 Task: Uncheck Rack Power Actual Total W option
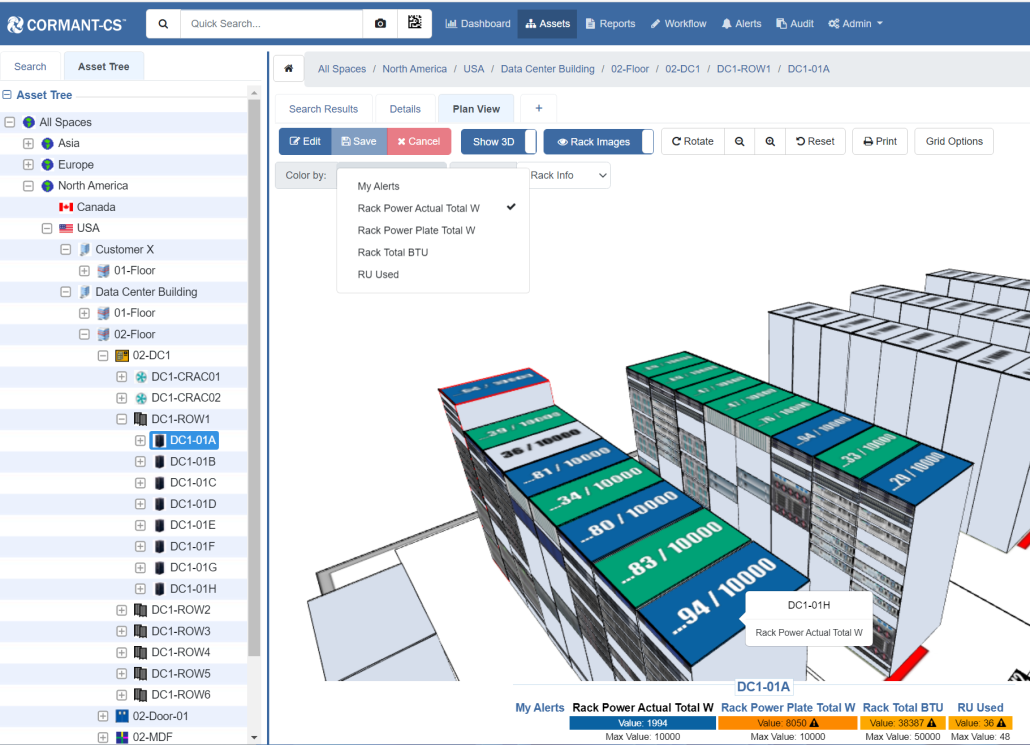[418, 208]
